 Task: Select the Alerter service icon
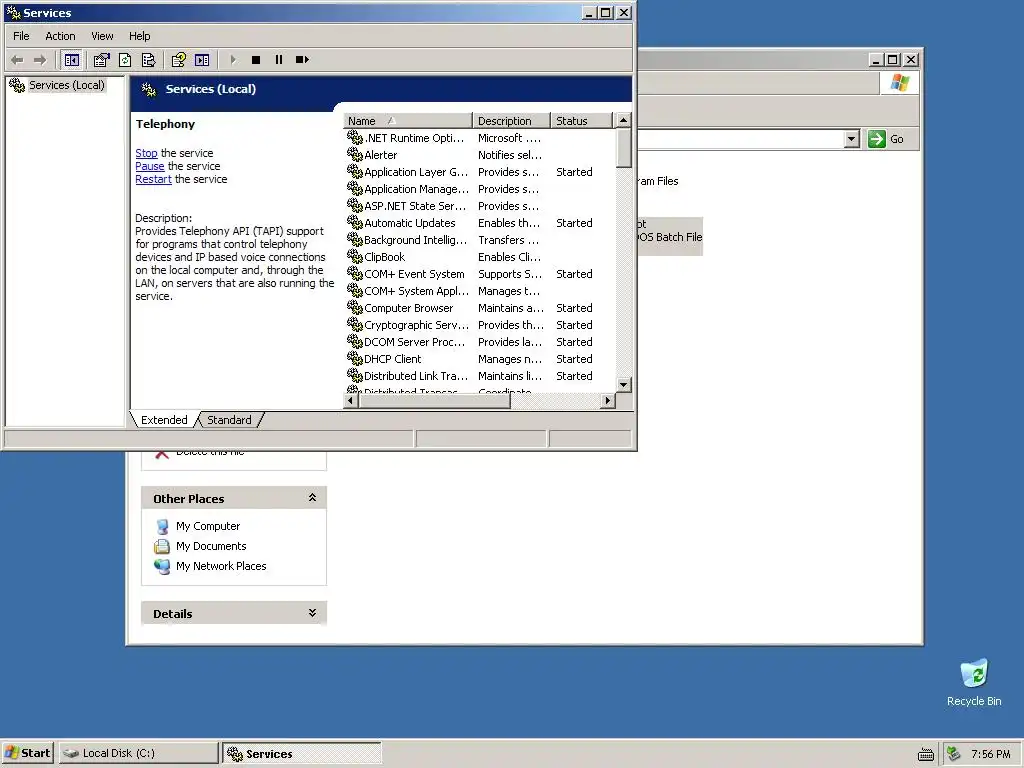coord(355,155)
